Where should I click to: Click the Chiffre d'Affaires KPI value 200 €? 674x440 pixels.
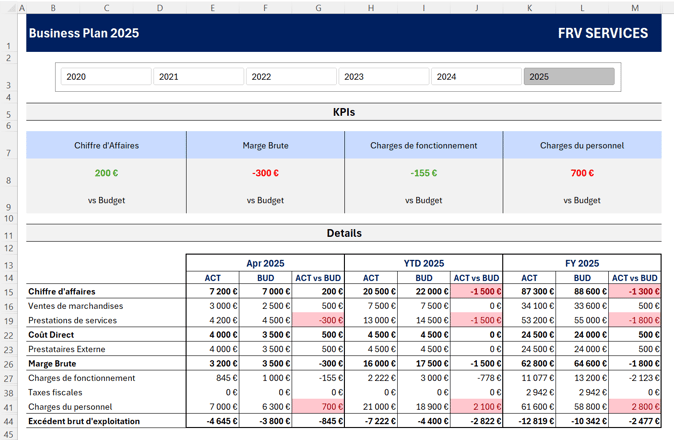(106, 173)
